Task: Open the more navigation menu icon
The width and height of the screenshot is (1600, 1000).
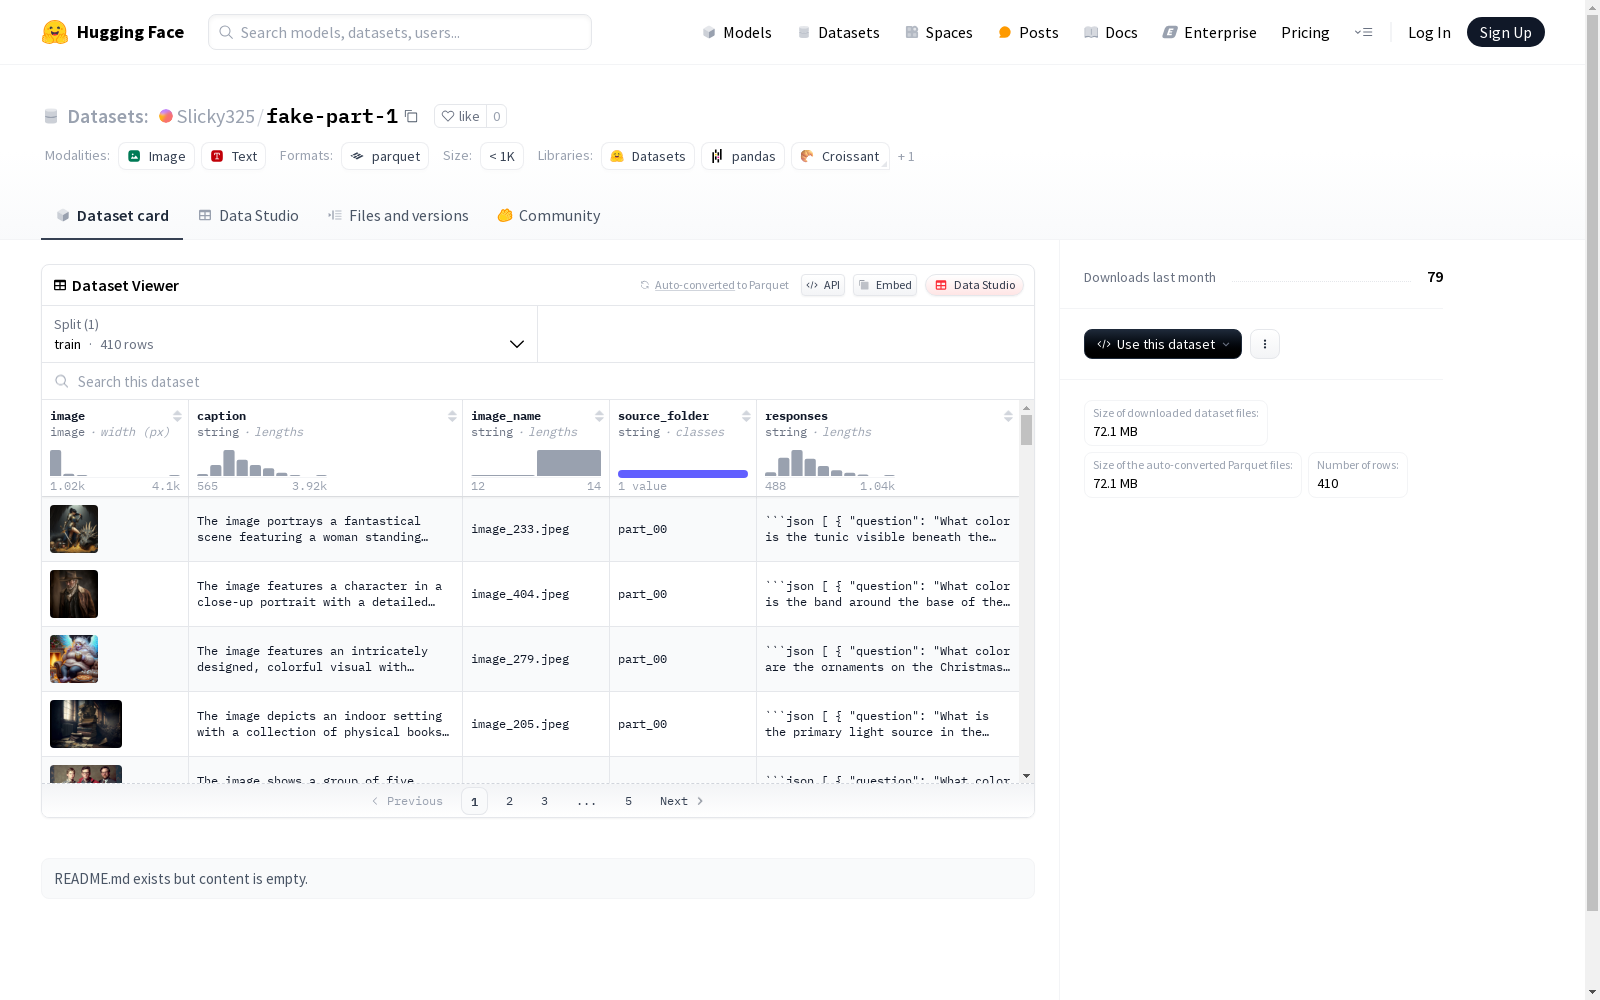Action: [x=1363, y=32]
